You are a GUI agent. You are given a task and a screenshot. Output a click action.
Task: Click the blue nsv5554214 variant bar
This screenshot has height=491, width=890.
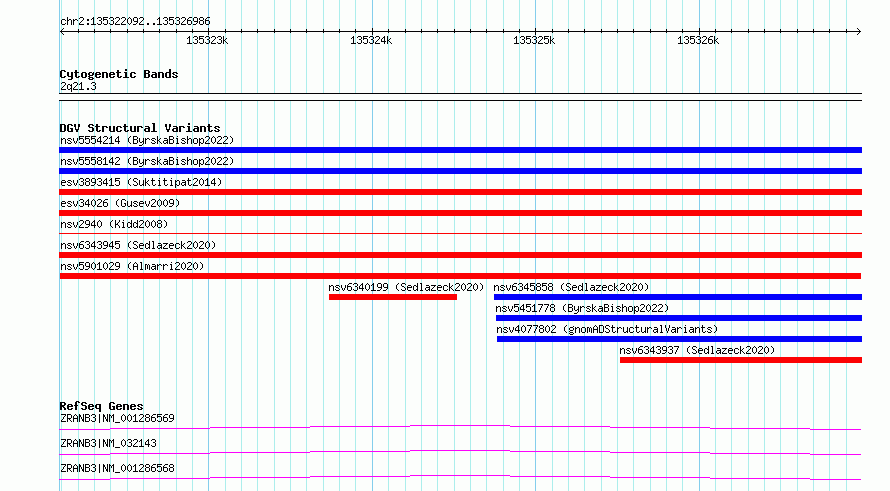coord(460,150)
